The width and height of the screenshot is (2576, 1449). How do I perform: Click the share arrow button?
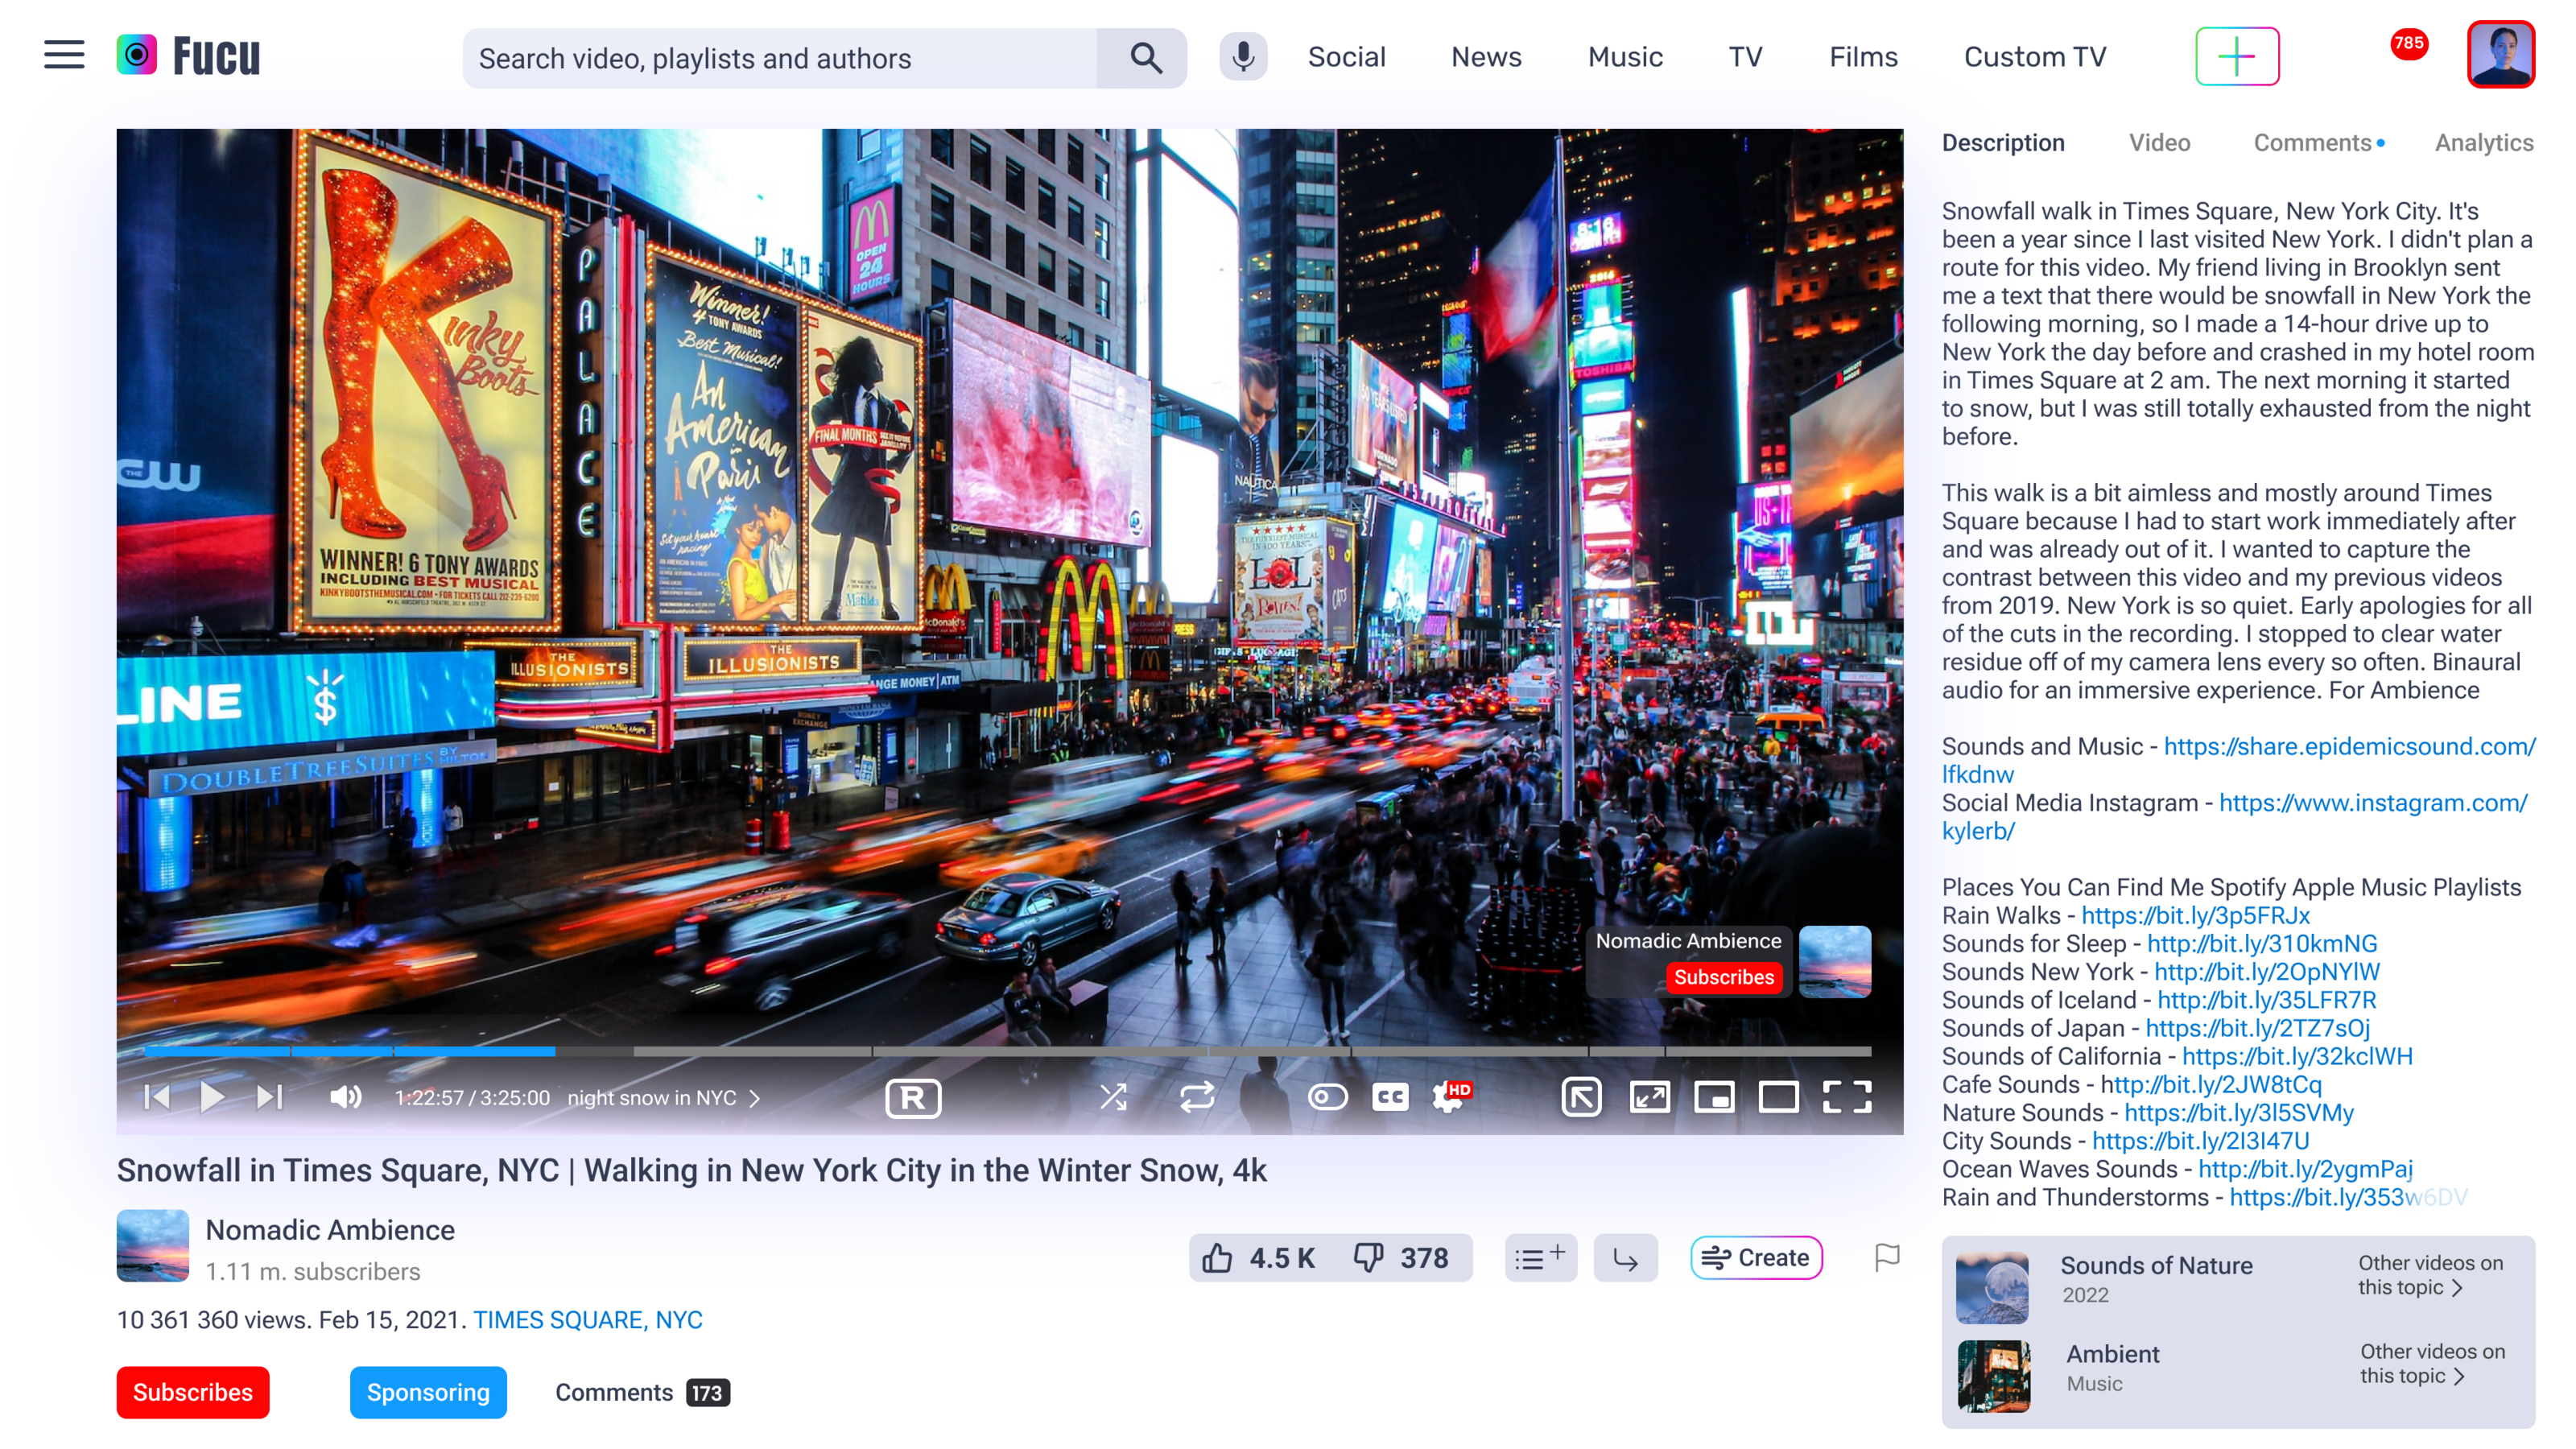1625,1258
